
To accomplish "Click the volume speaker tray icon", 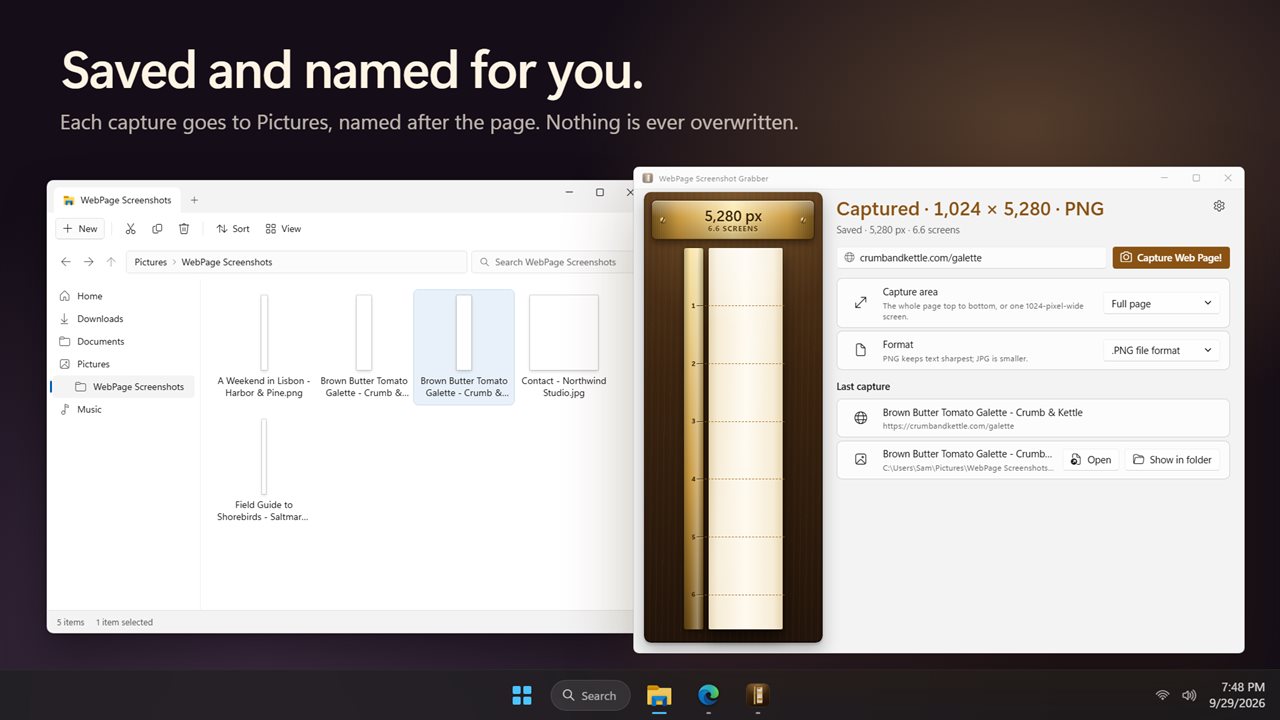I will point(1189,695).
